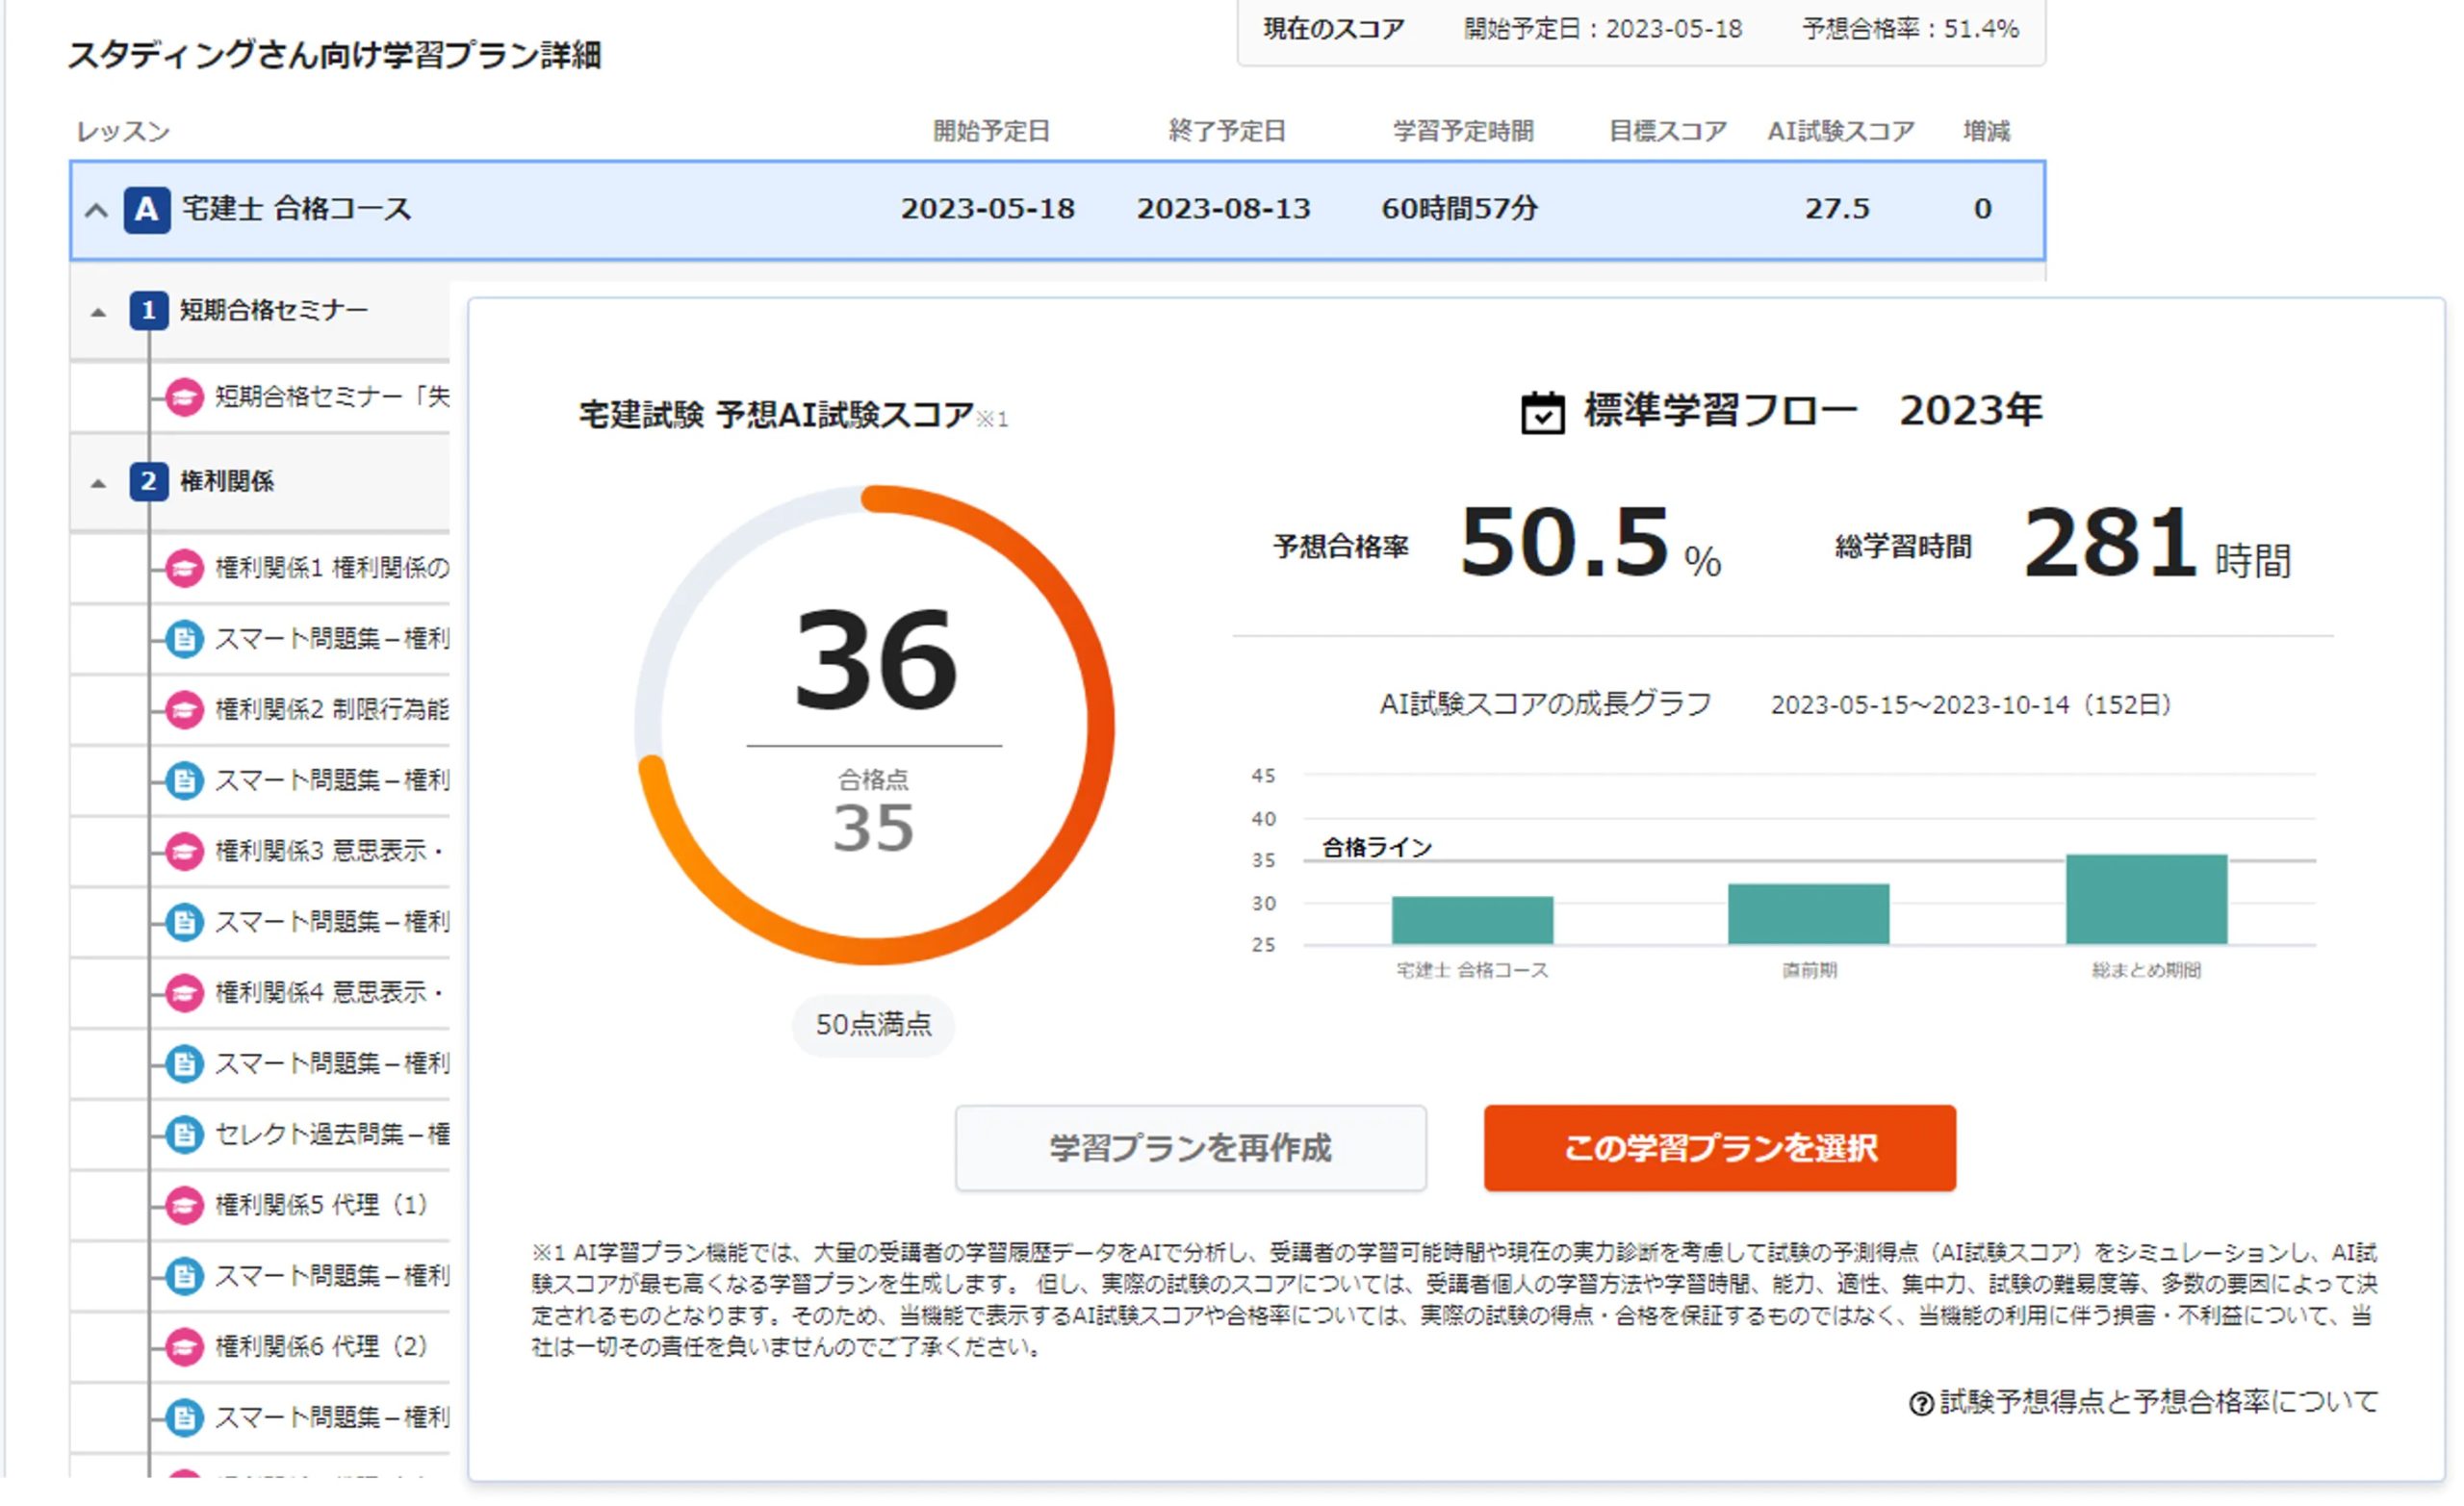Click the 増減 column header
2464x1506 pixels.
[x=1986, y=132]
